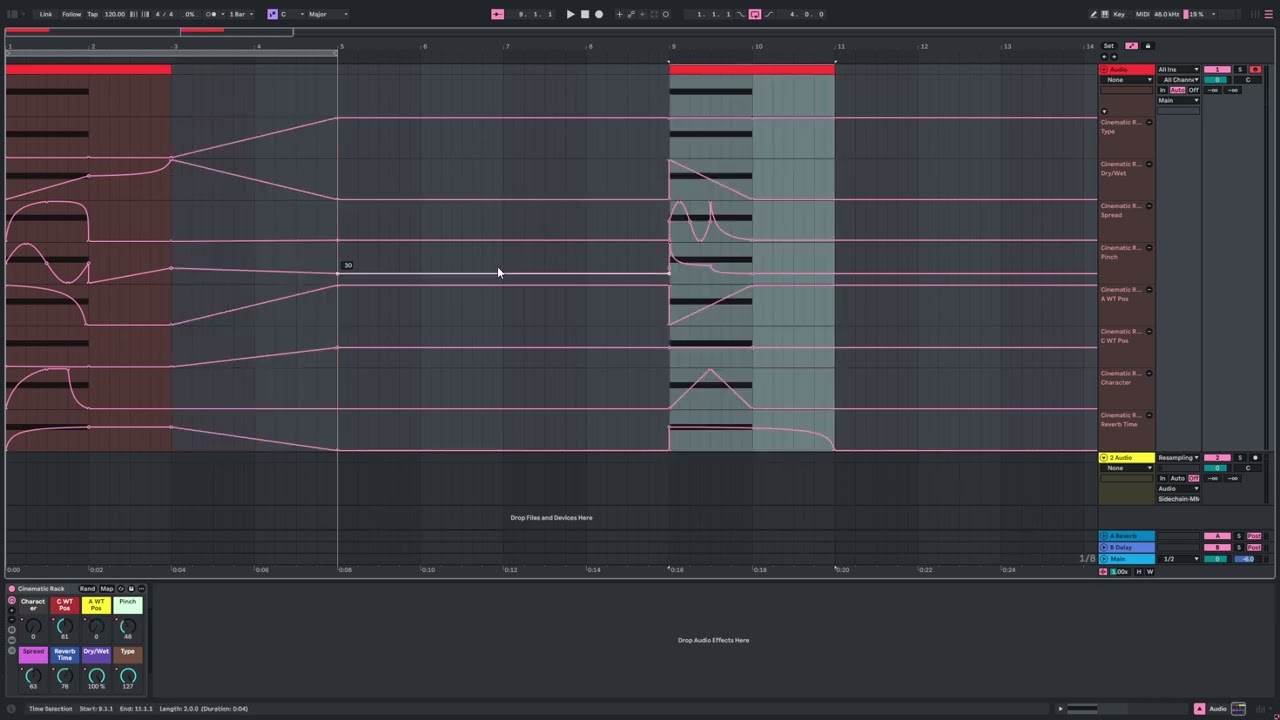
Task: Select the yellow 2 Audio track header
Action: click(x=1127, y=458)
